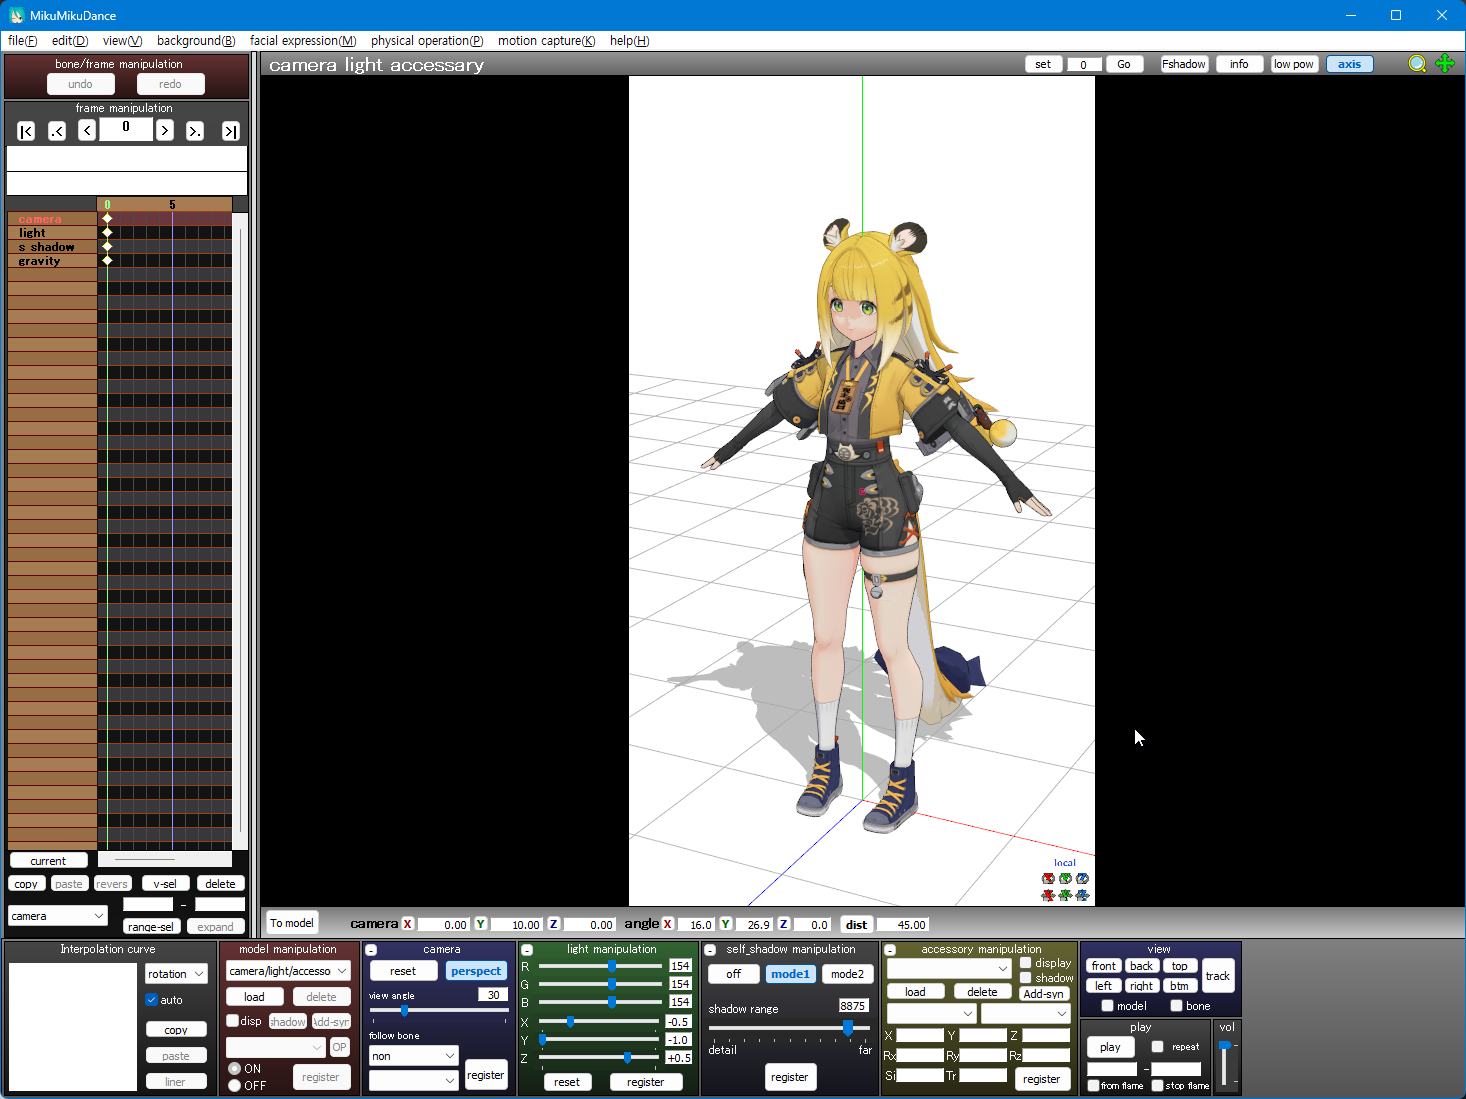This screenshot has height=1099, width=1466.
Task: Check the model checkbox in view panel
Action: (x=1107, y=1006)
